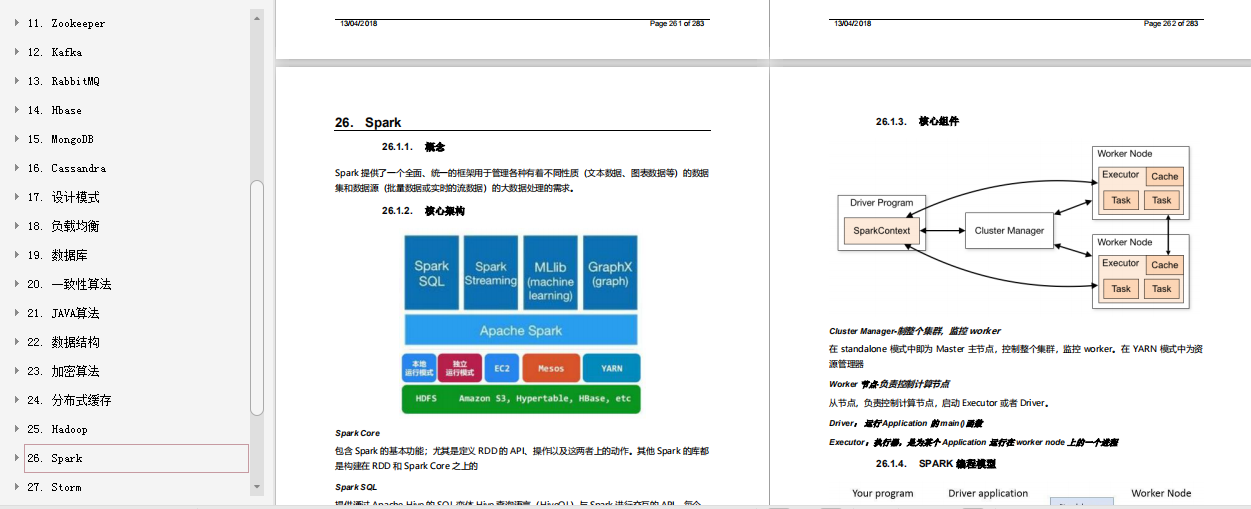This screenshot has width=1251, height=509.
Task: Expand the 21. JAVA算法 bookmark arrow
Action: coord(17,313)
